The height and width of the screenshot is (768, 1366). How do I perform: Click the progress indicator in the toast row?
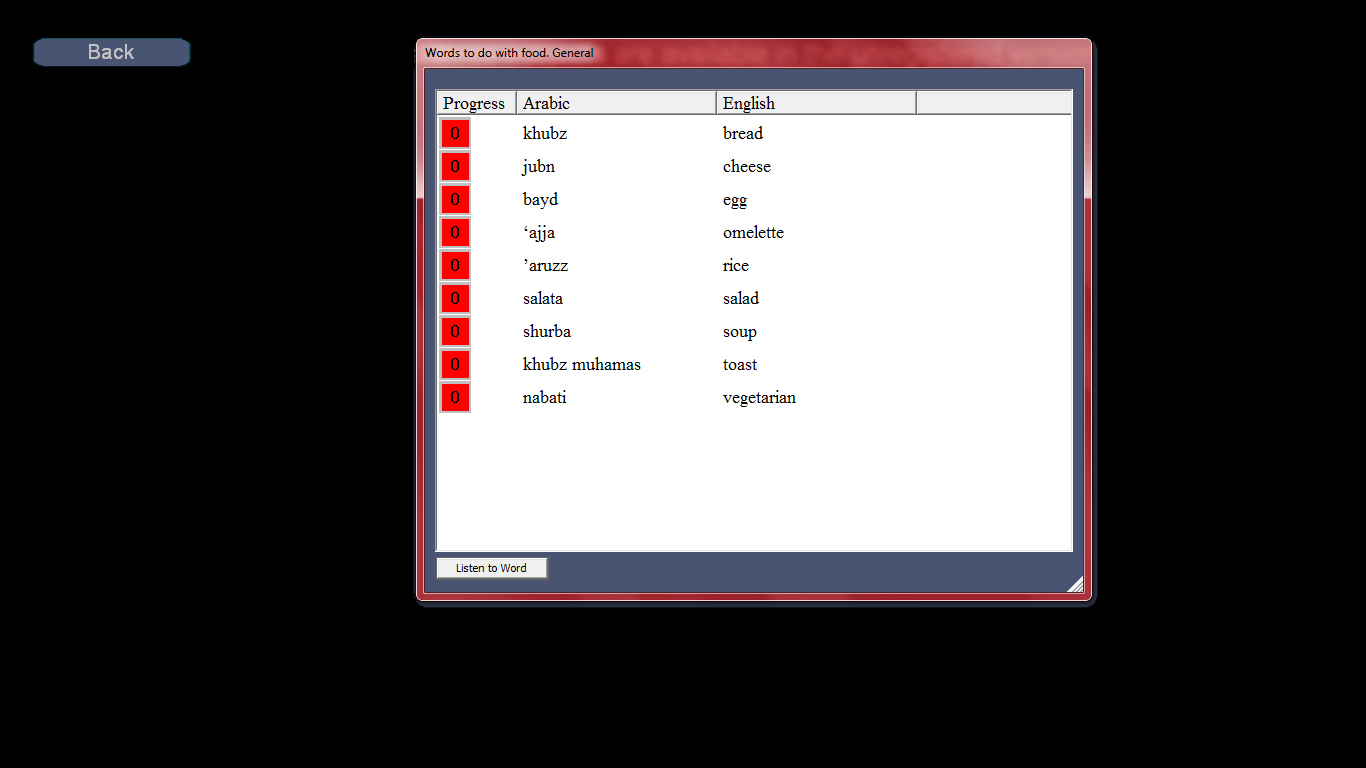(x=455, y=364)
